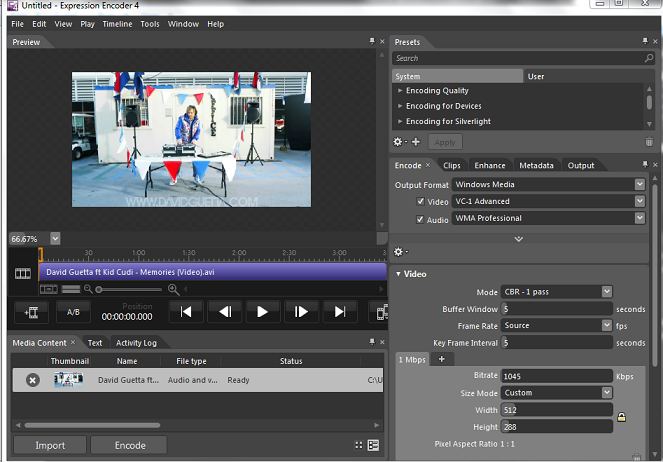Expand Encoding Quality presets
This screenshot has width=663, height=462.
coord(400,90)
